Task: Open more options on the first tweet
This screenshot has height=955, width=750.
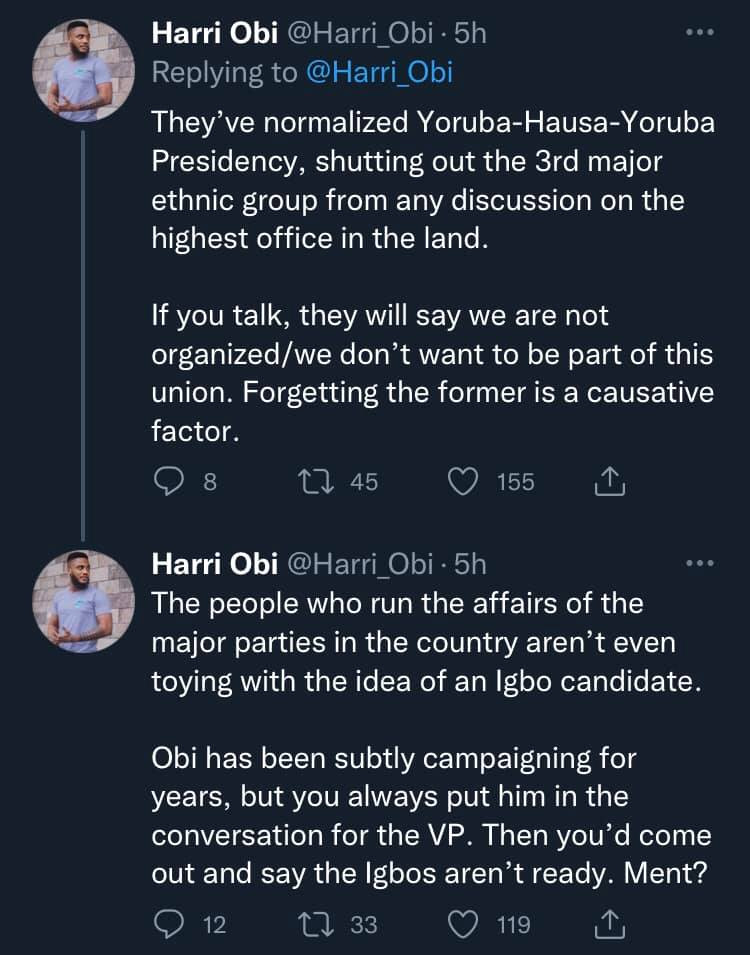Action: point(697,33)
